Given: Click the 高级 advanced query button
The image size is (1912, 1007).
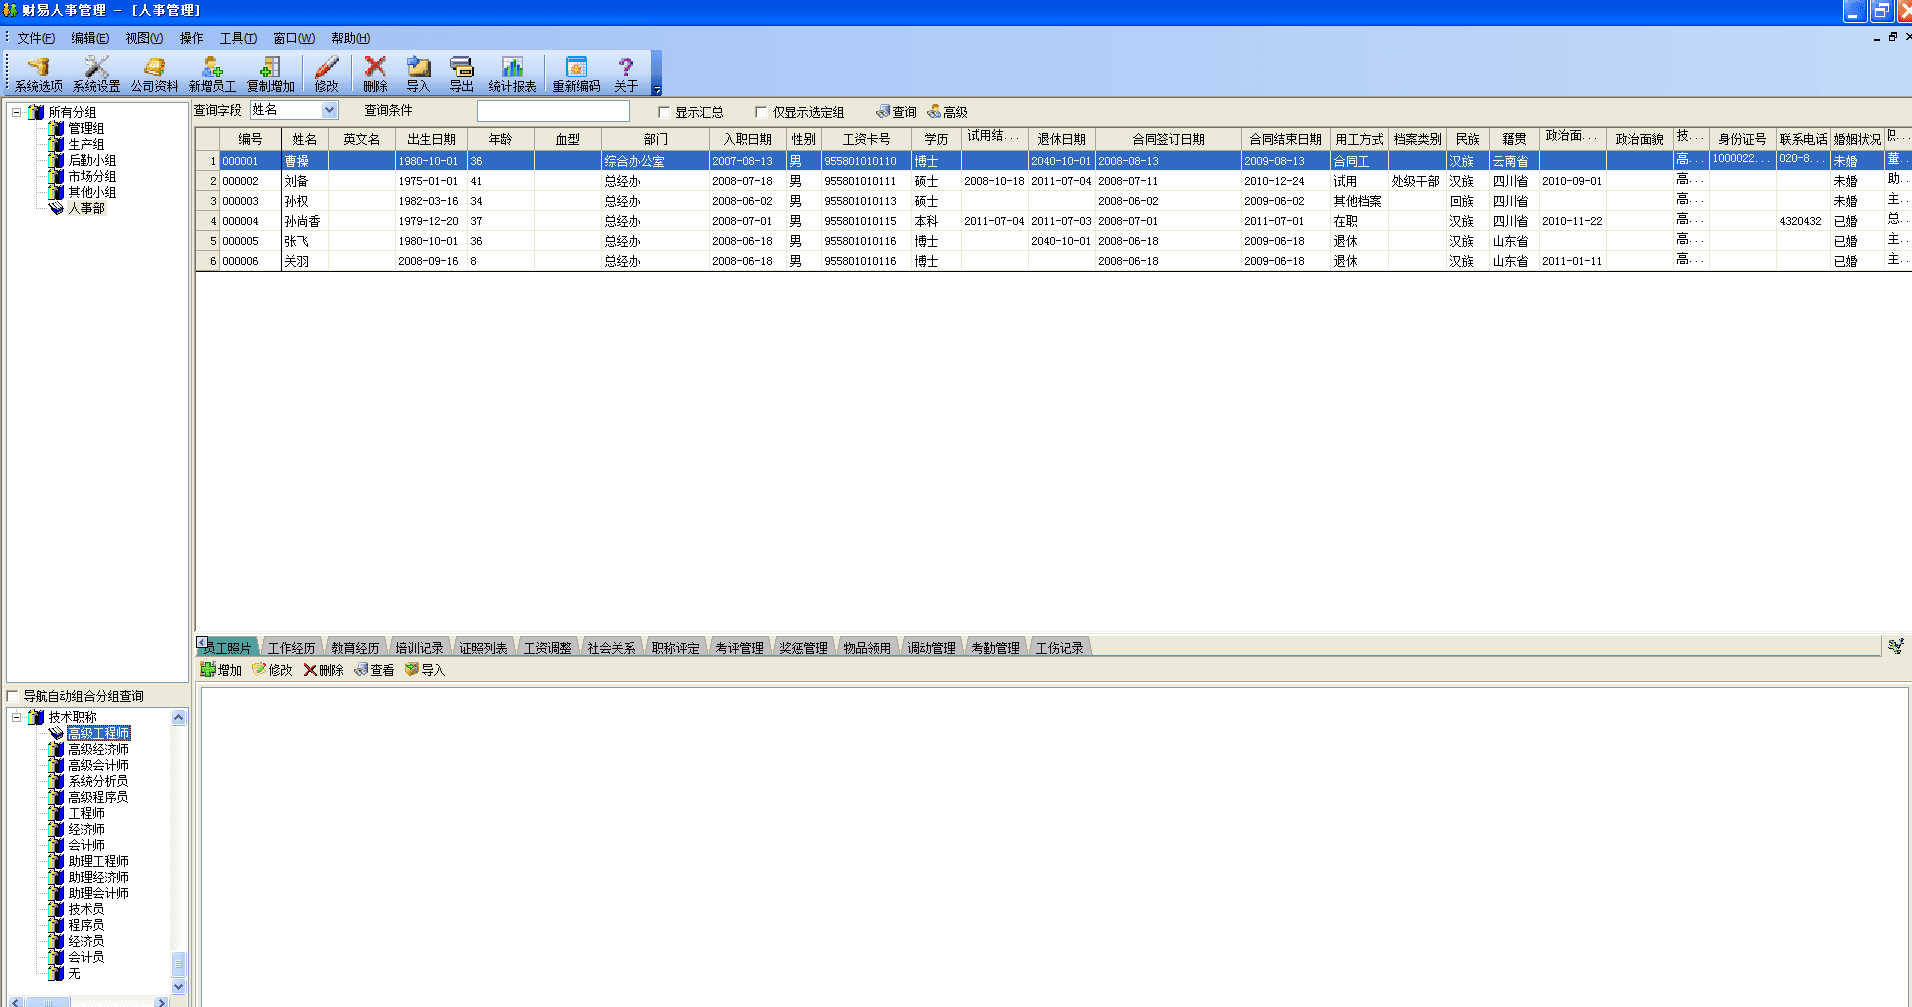Looking at the screenshot, I should [x=947, y=112].
